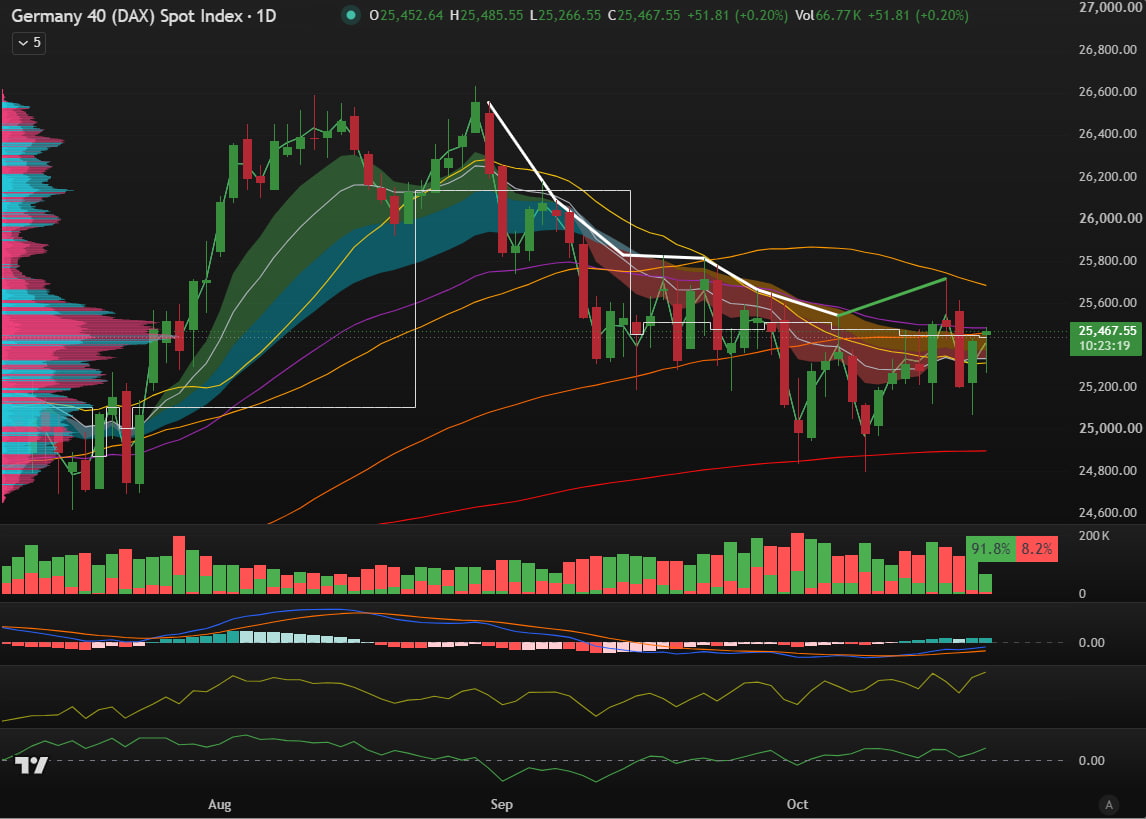Open the Germany 40 (DAX) Spot Index symbol title

[x=126, y=15]
